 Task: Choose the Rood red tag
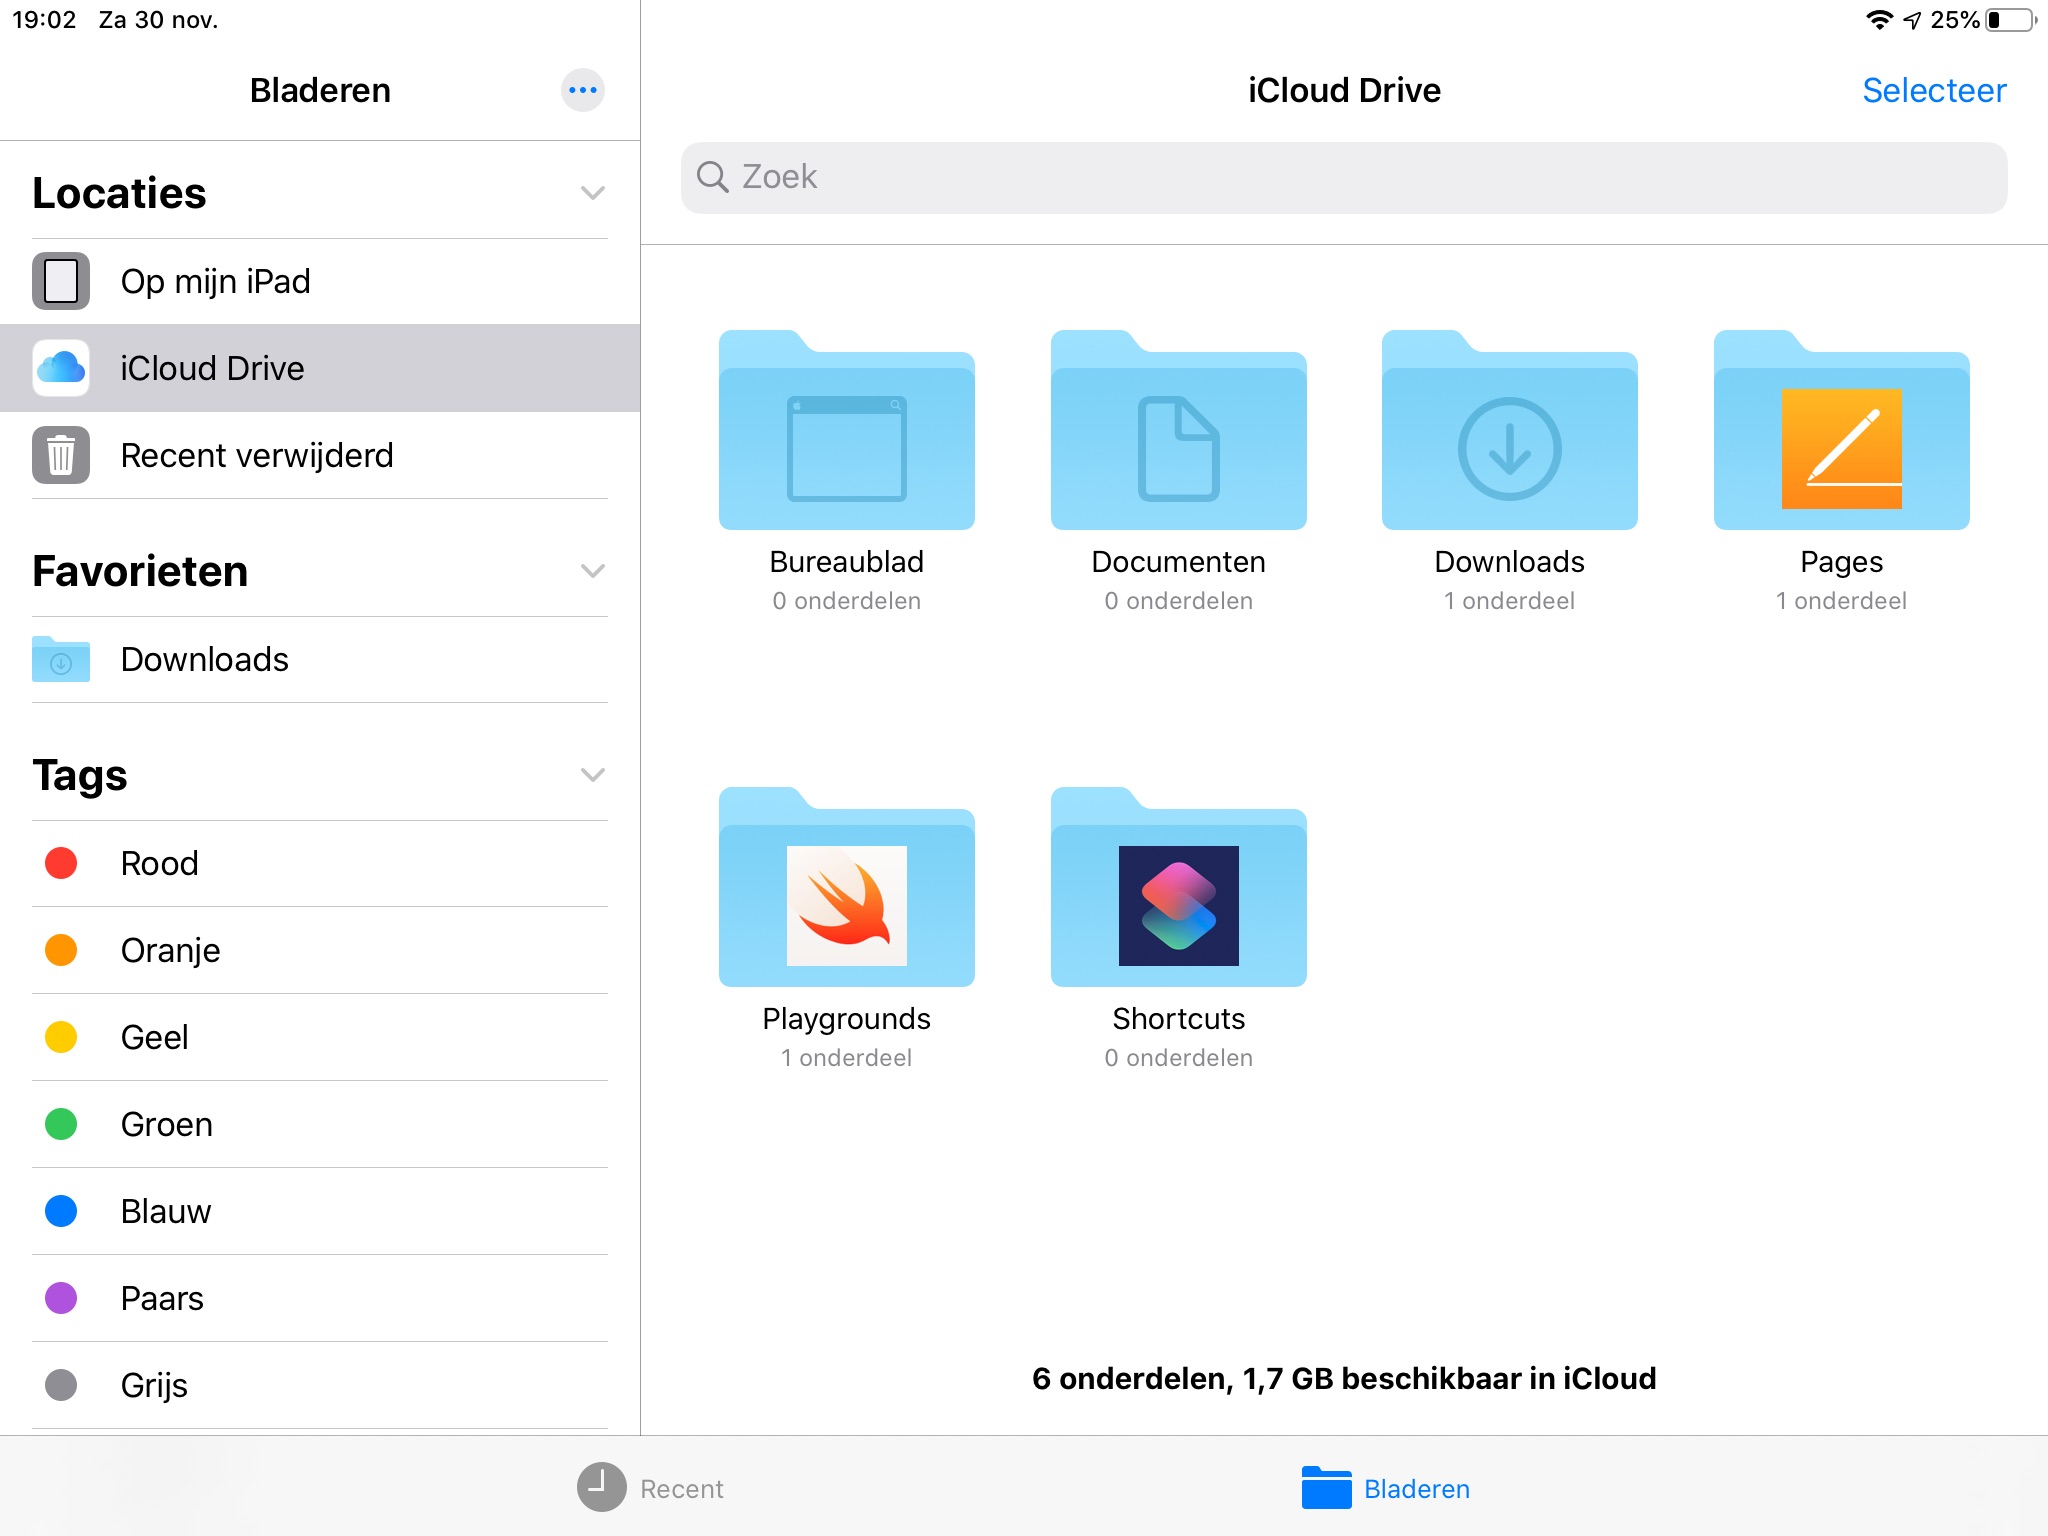160,864
